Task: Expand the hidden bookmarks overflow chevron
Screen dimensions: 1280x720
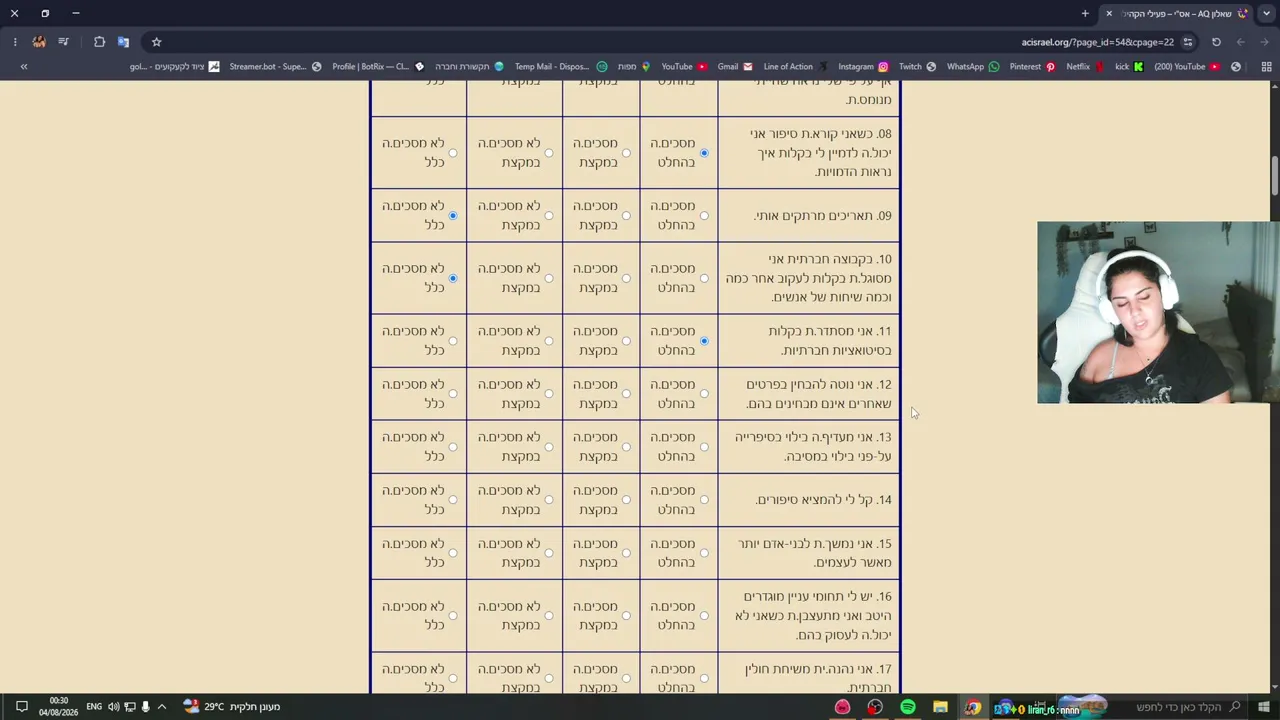Action: point(24,67)
